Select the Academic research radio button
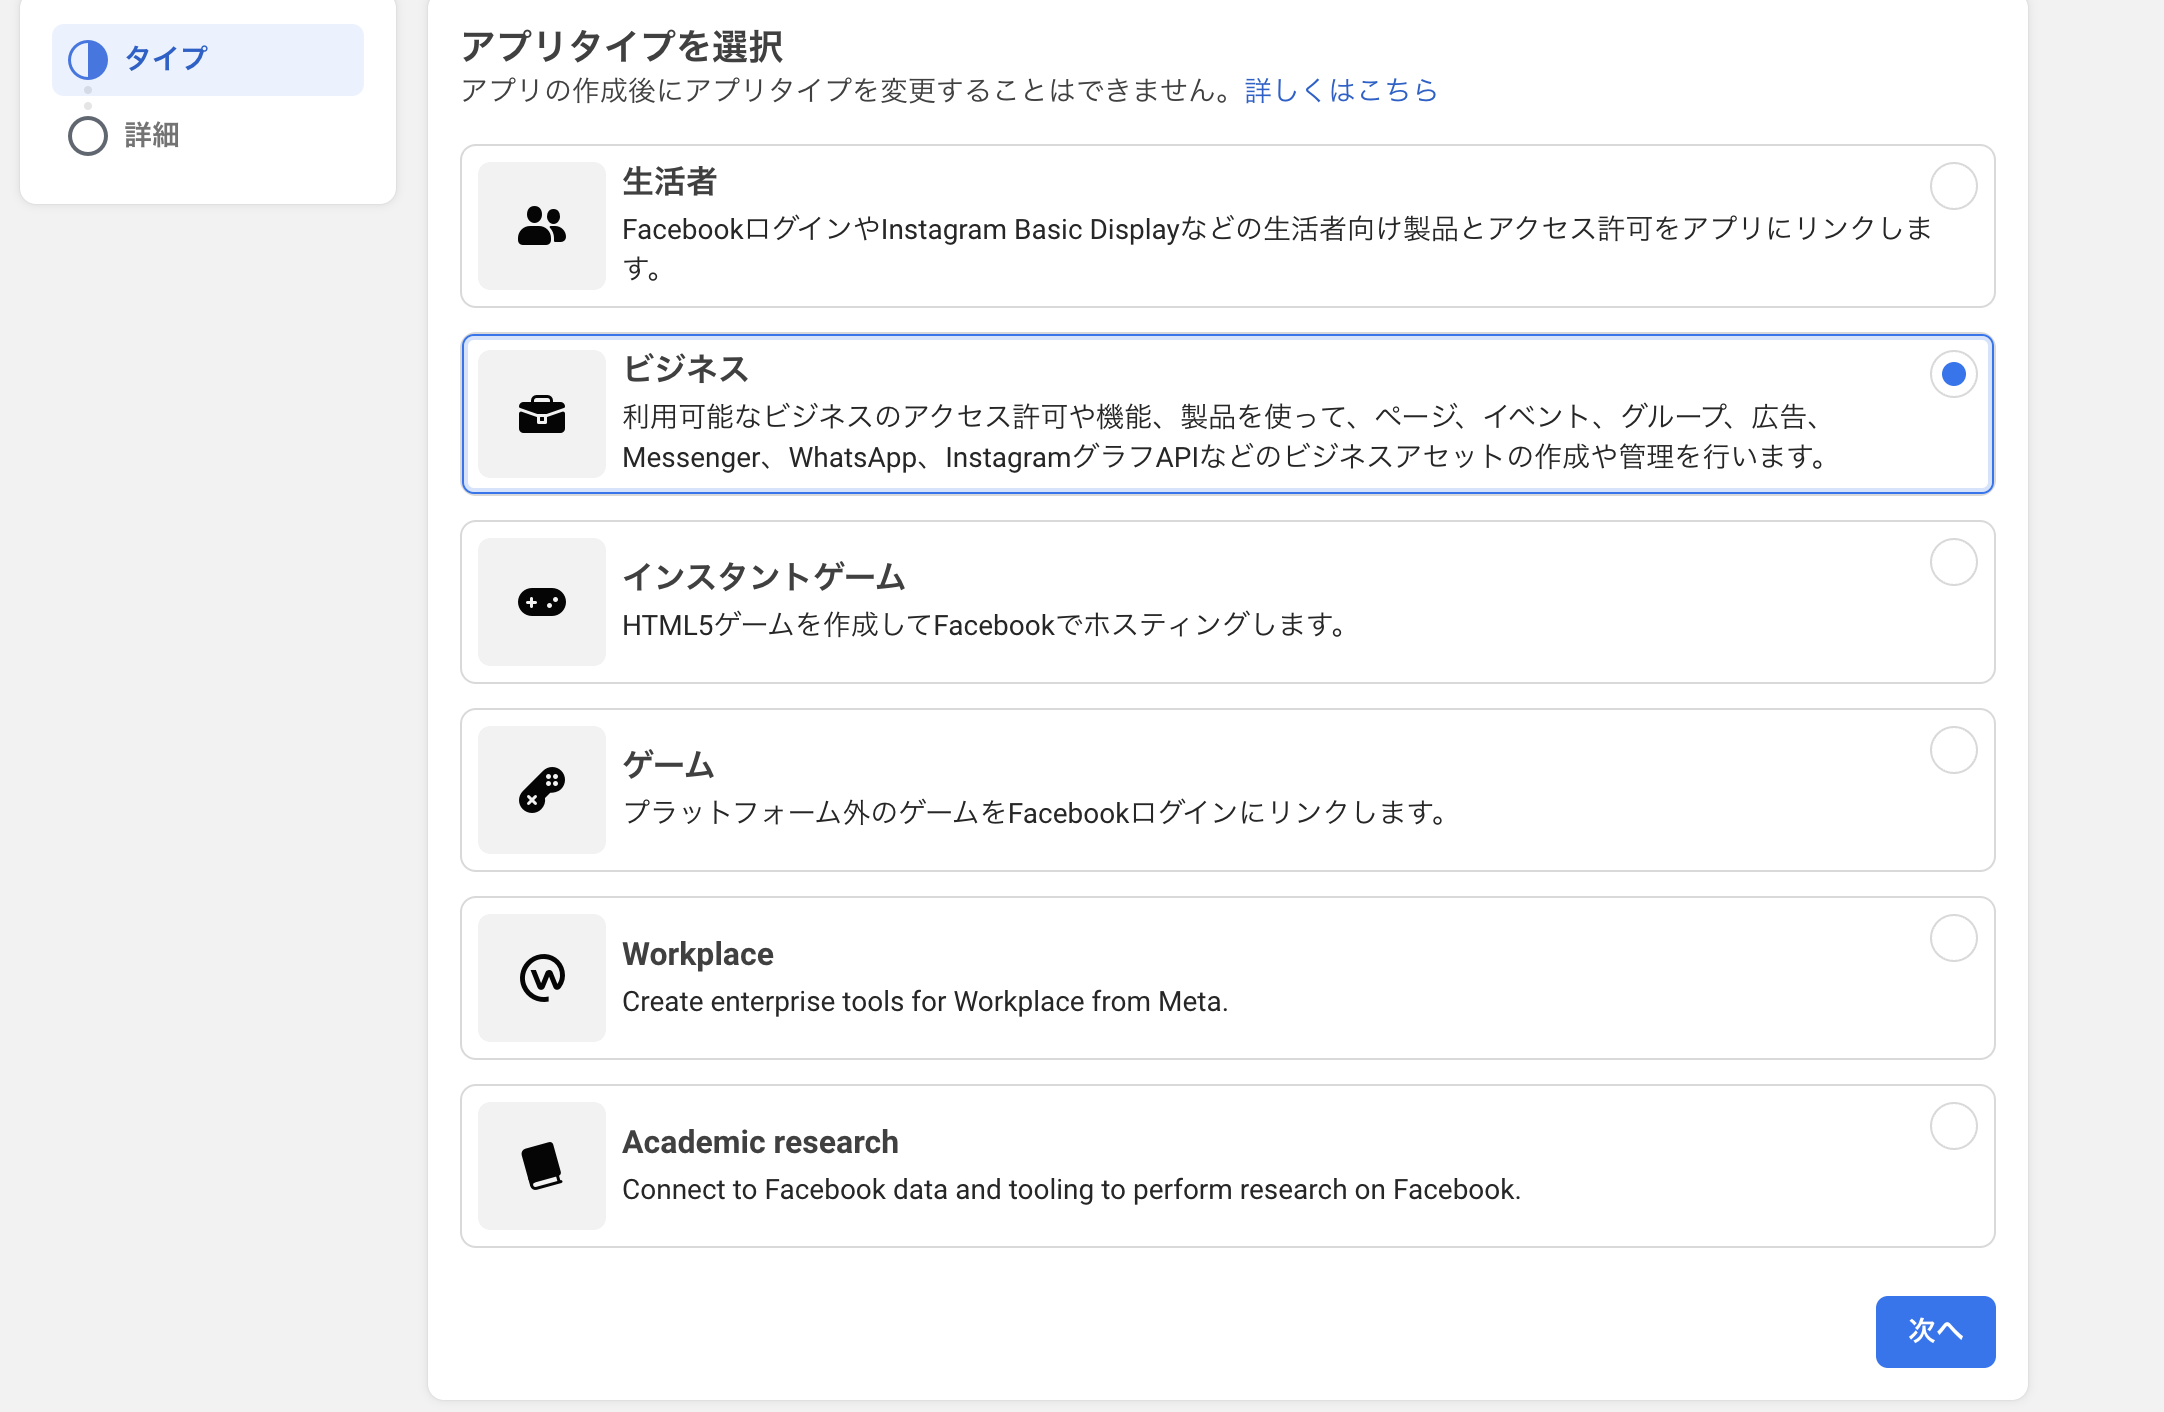Screen dimensions: 2164x1412 click(x=1953, y=1126)
